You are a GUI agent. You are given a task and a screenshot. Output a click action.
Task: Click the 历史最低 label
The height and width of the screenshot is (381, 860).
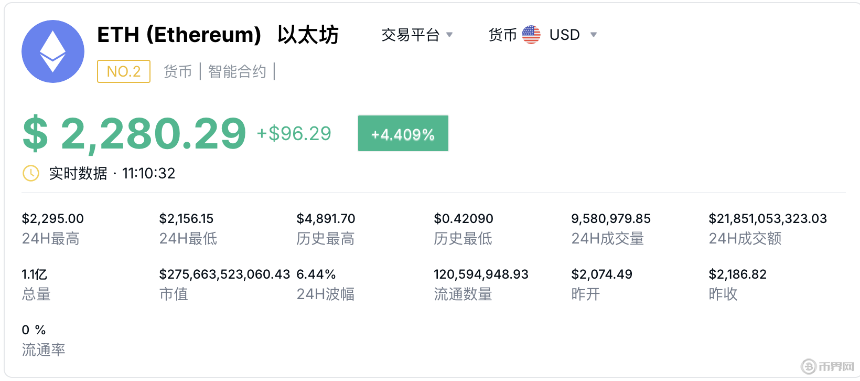(463, 238)
